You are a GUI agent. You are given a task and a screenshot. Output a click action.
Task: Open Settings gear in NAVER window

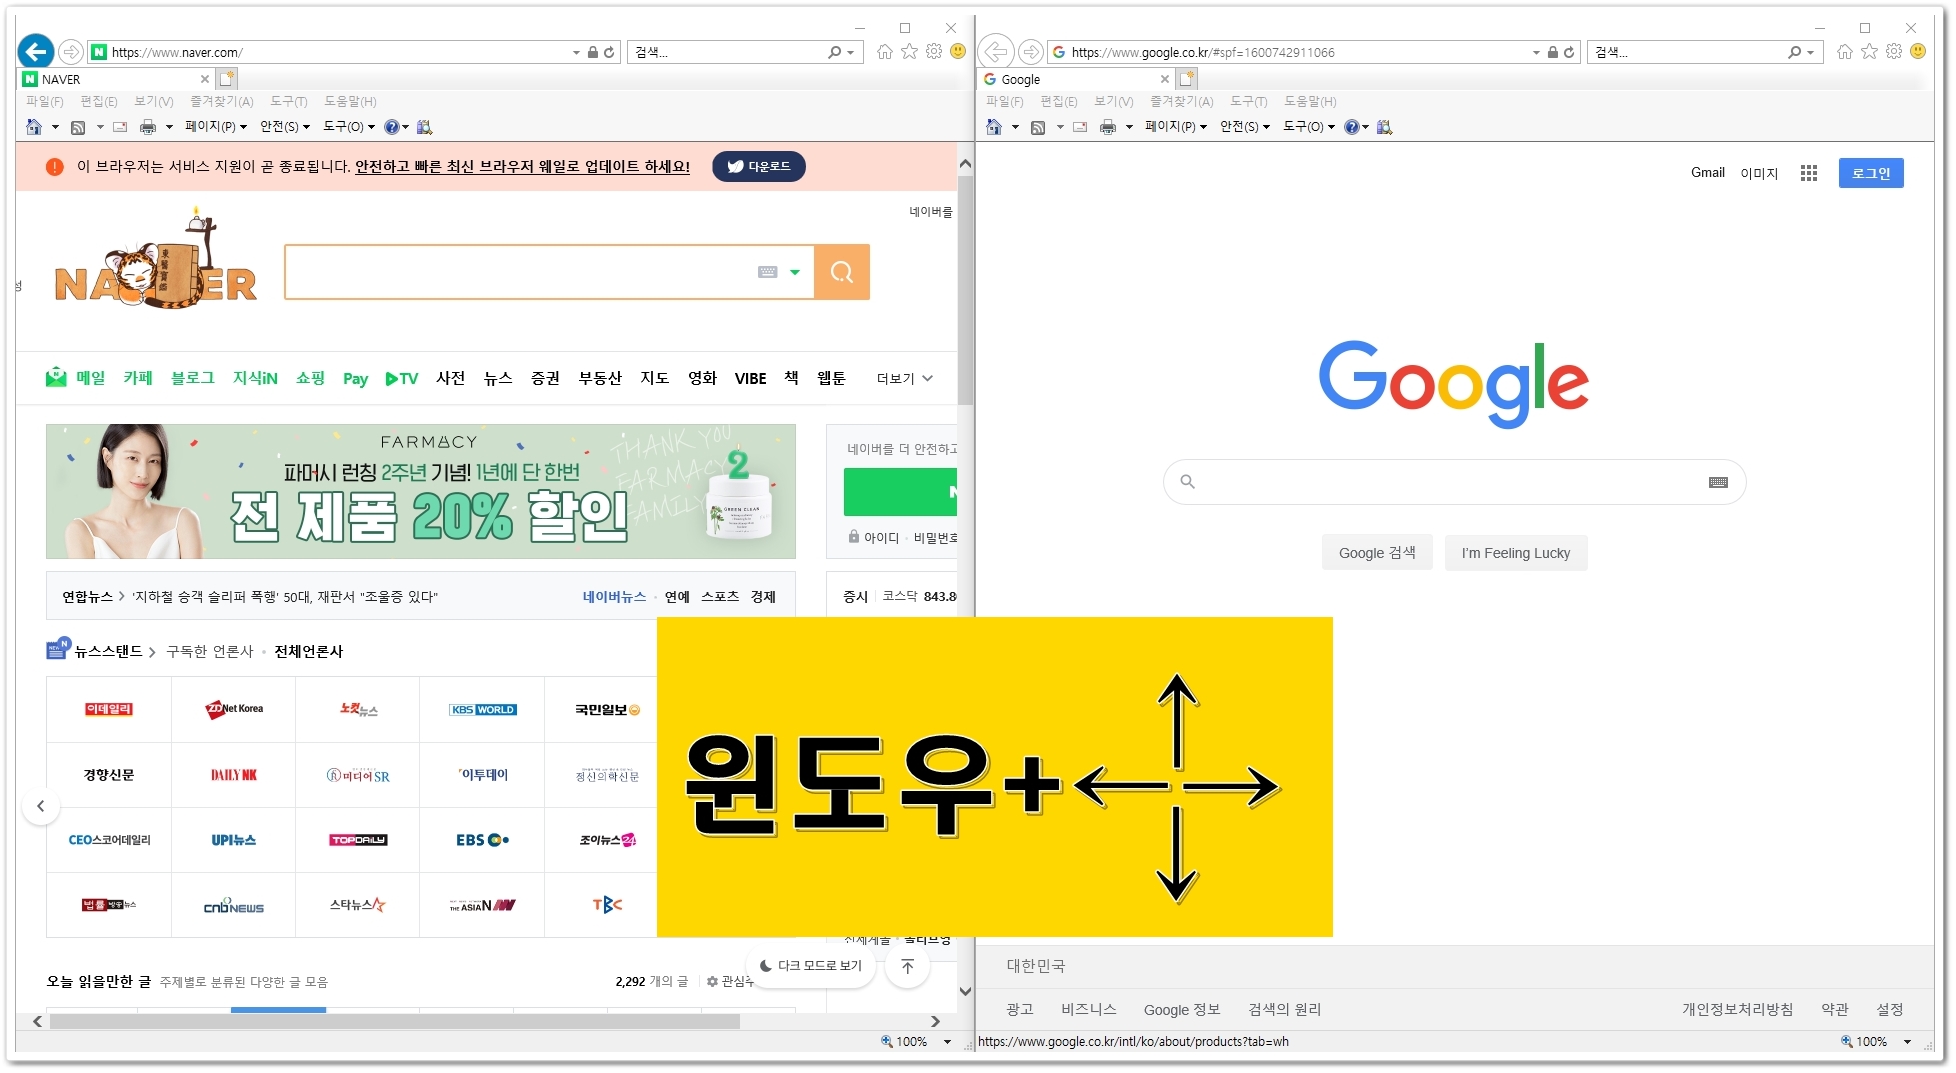[x=934, y=52]
